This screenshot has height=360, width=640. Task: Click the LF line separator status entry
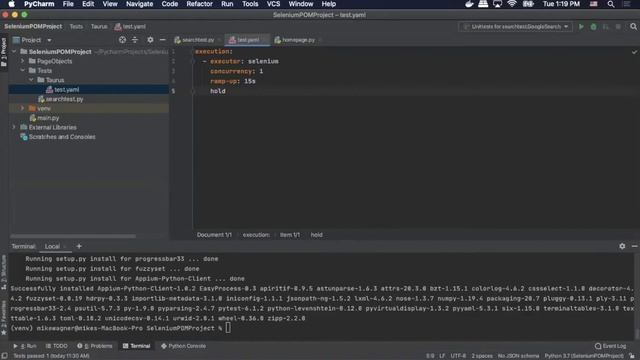point(442,356)
